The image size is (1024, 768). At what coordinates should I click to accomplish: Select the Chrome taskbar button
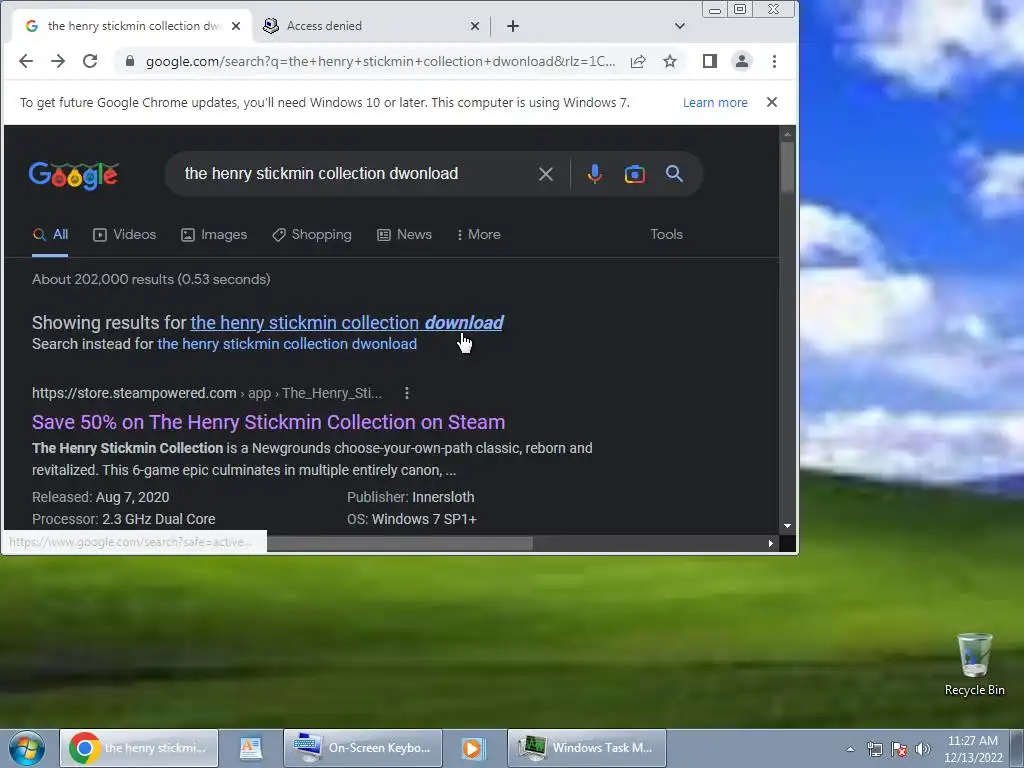139,748
